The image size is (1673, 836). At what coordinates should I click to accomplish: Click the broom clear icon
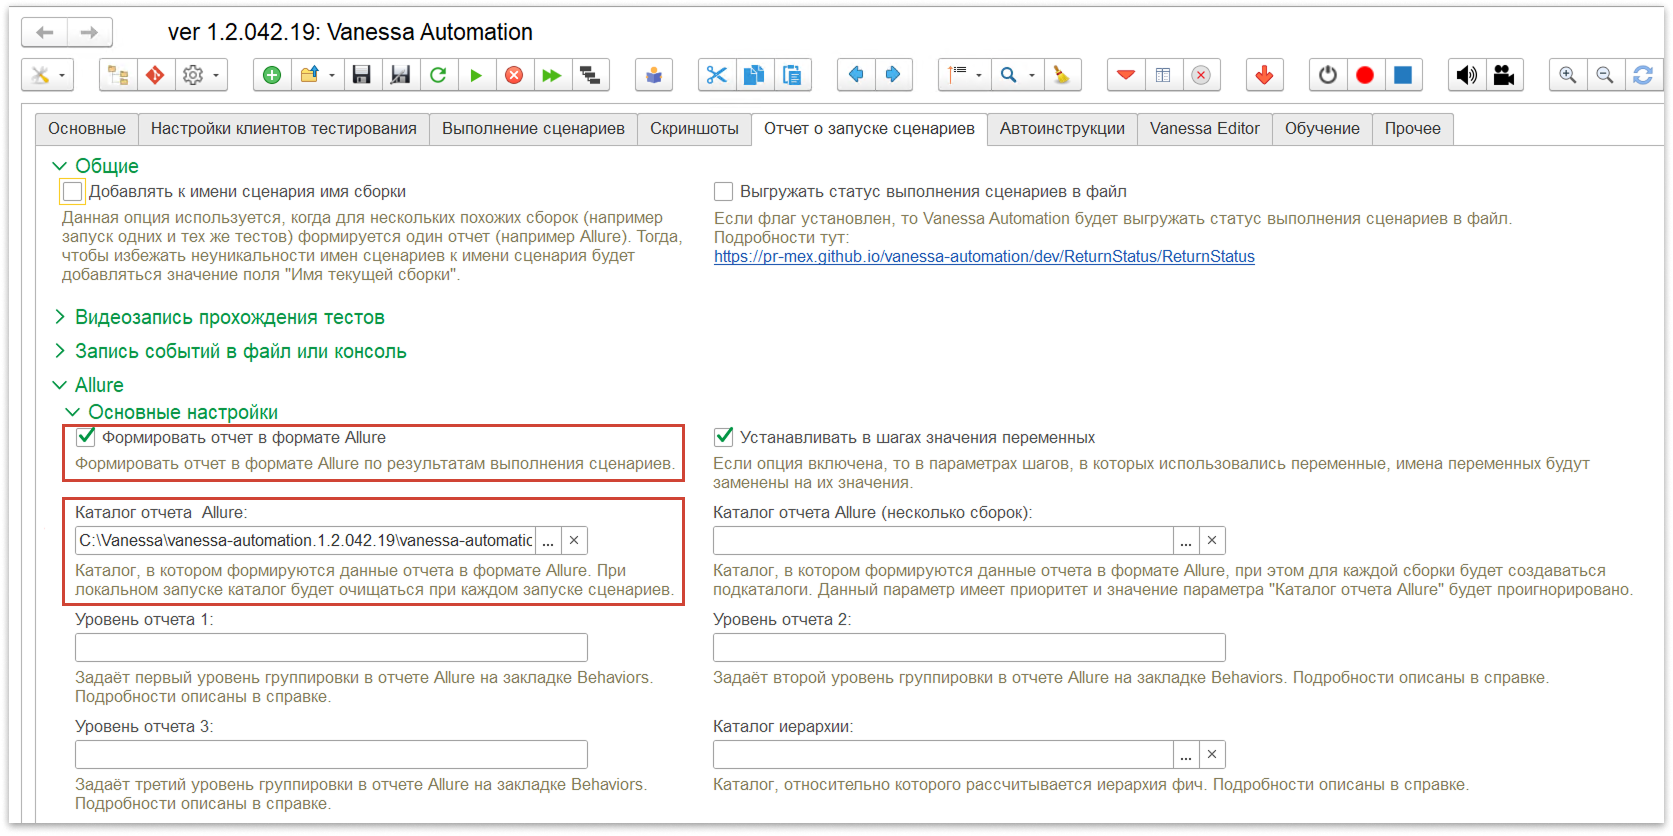[x=1062, y=75]
